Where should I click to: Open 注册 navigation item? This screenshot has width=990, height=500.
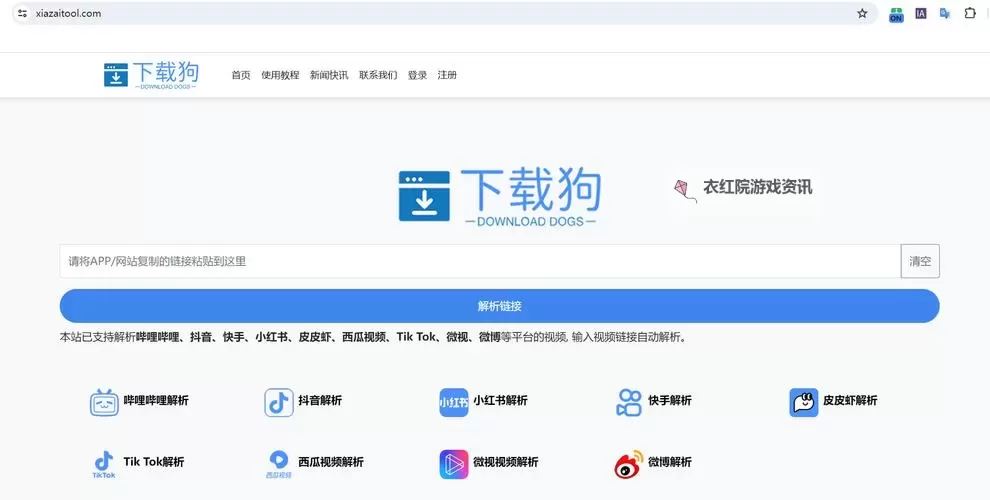(x=447, y=75)
